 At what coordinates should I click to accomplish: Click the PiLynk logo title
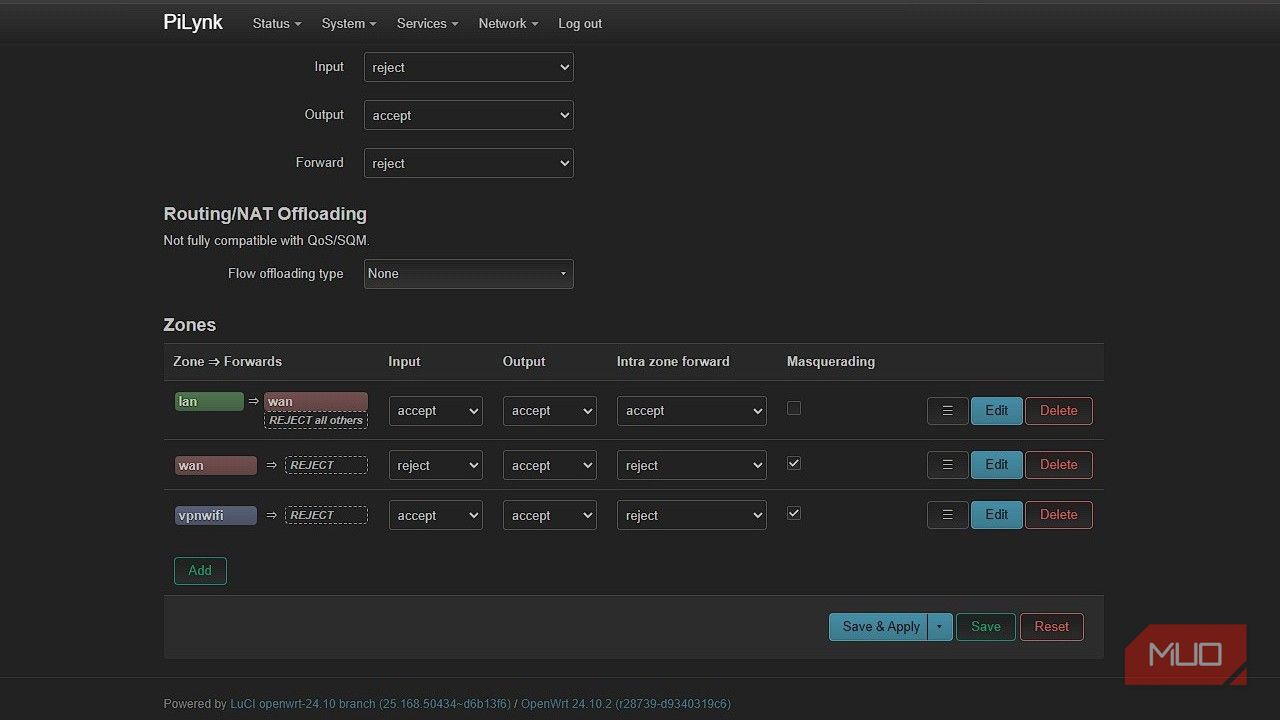click(x=193, y=23)
